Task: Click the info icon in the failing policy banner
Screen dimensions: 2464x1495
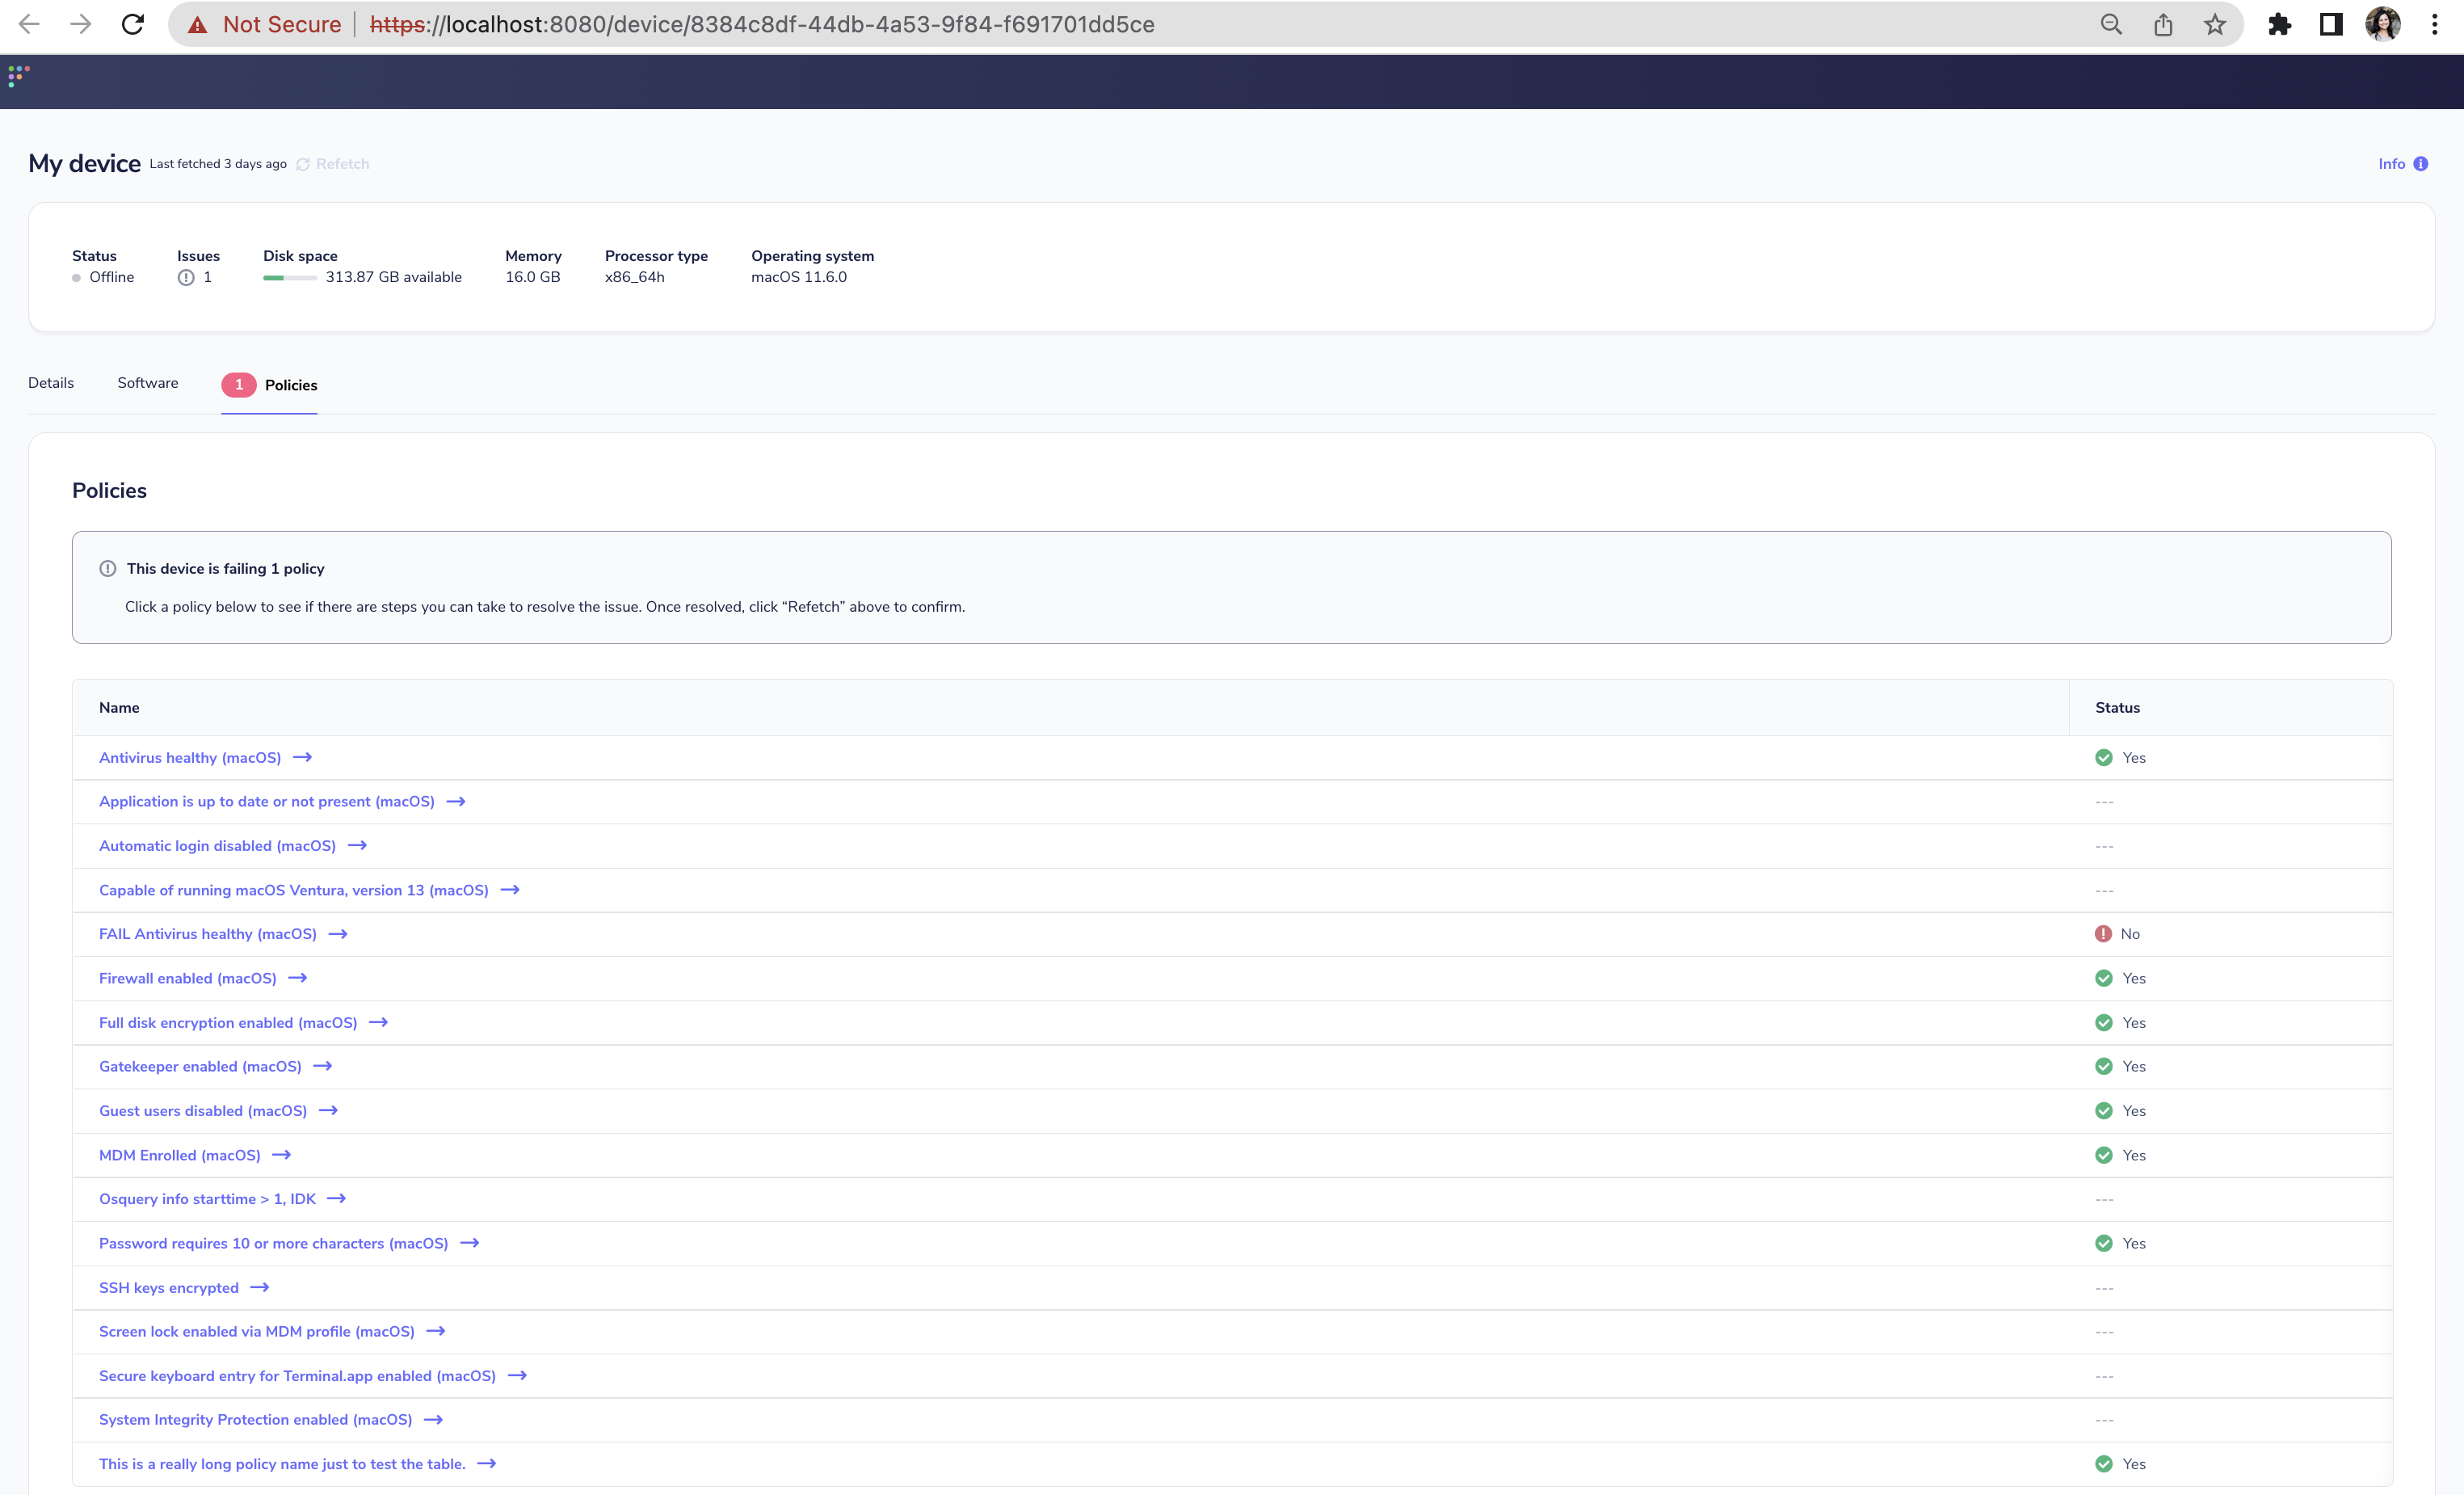Action: (107, 568)
